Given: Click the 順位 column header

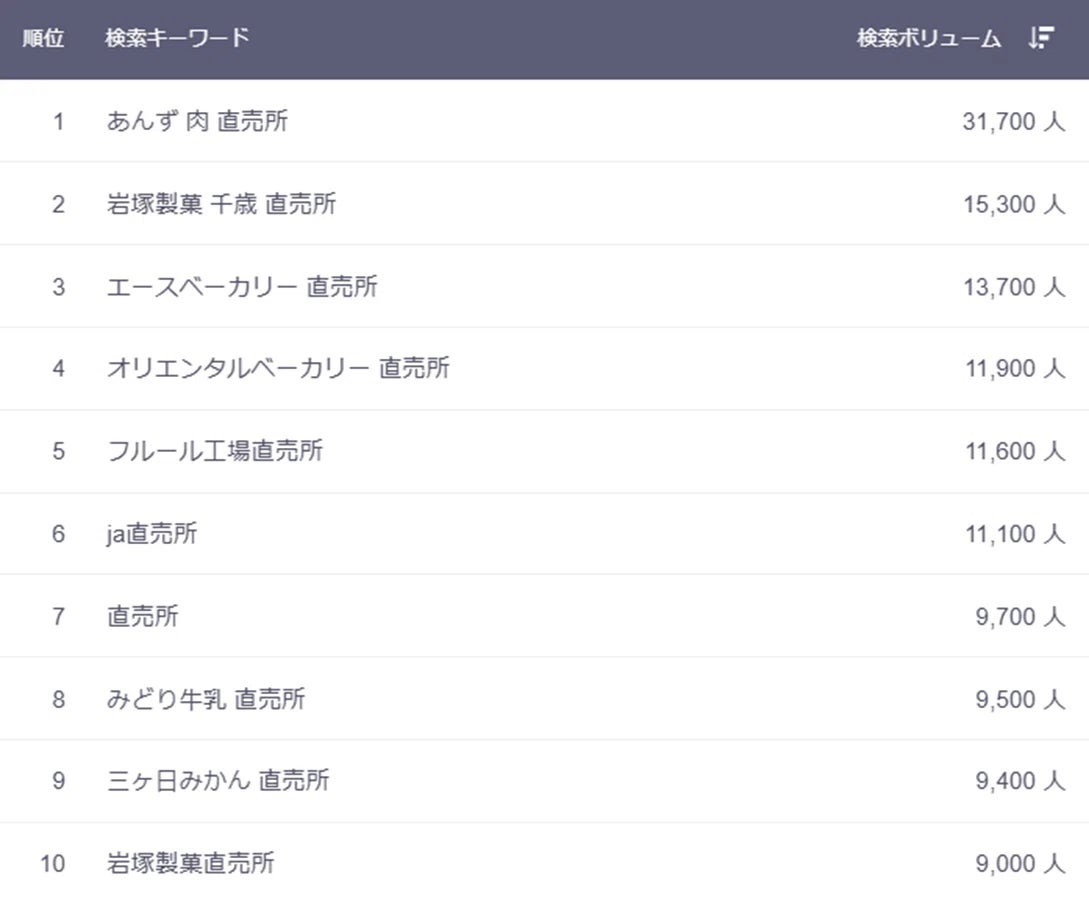Looking at the screenshot, I should [x=43, y=38].
